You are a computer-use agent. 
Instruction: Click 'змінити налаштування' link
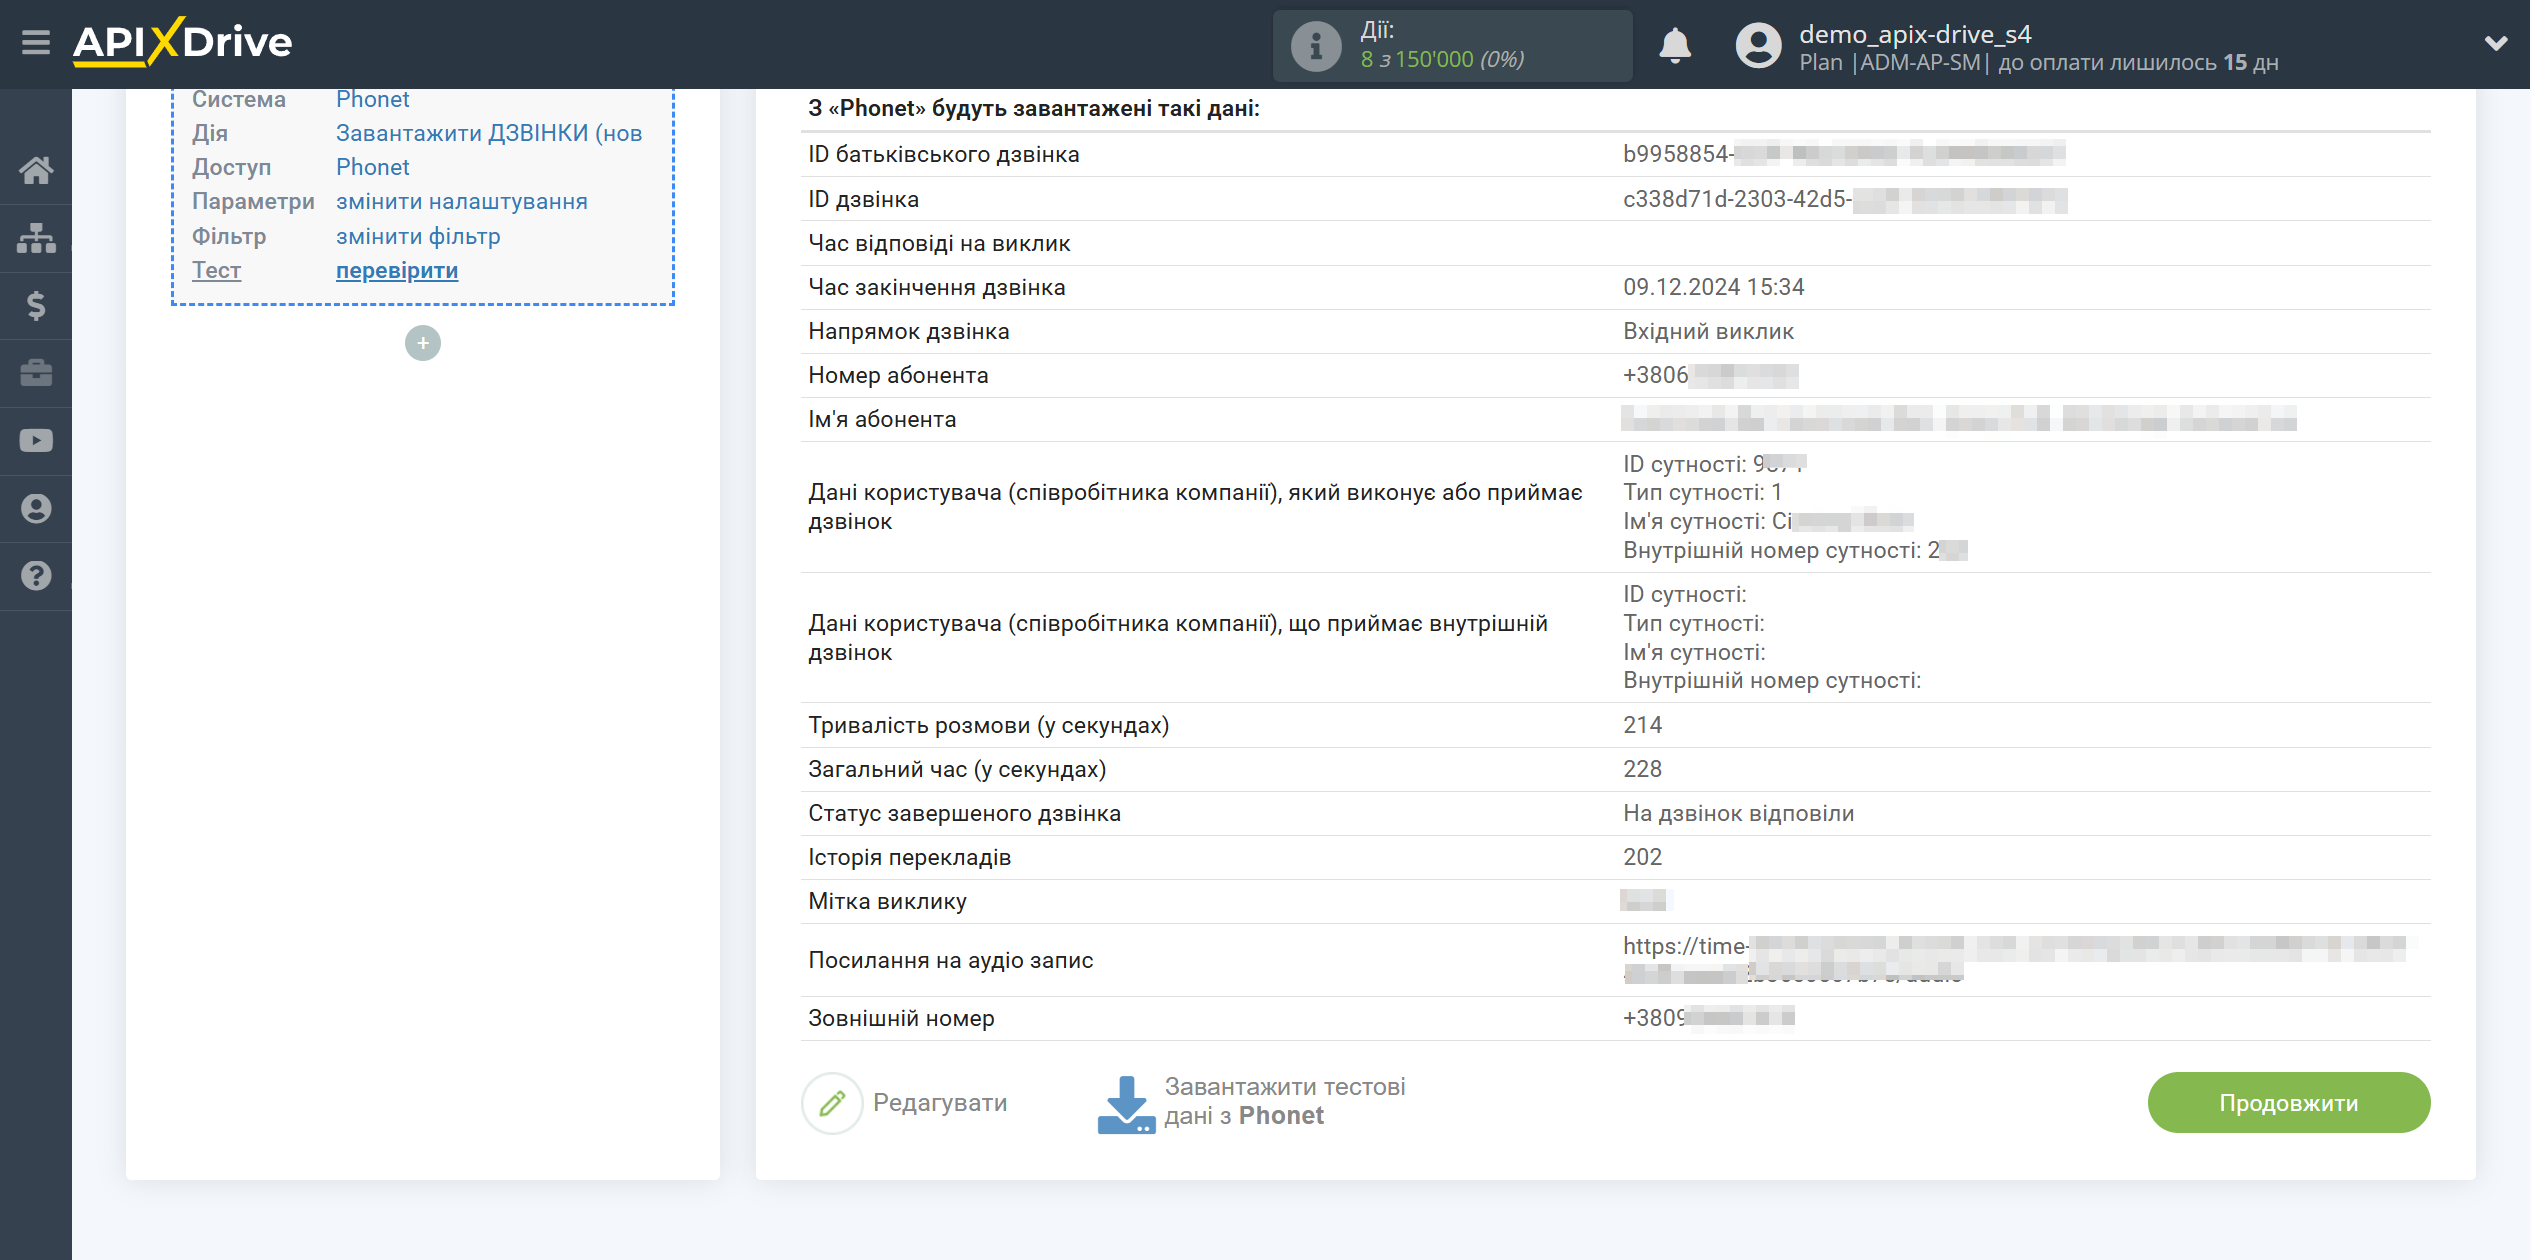click(461, 201)
